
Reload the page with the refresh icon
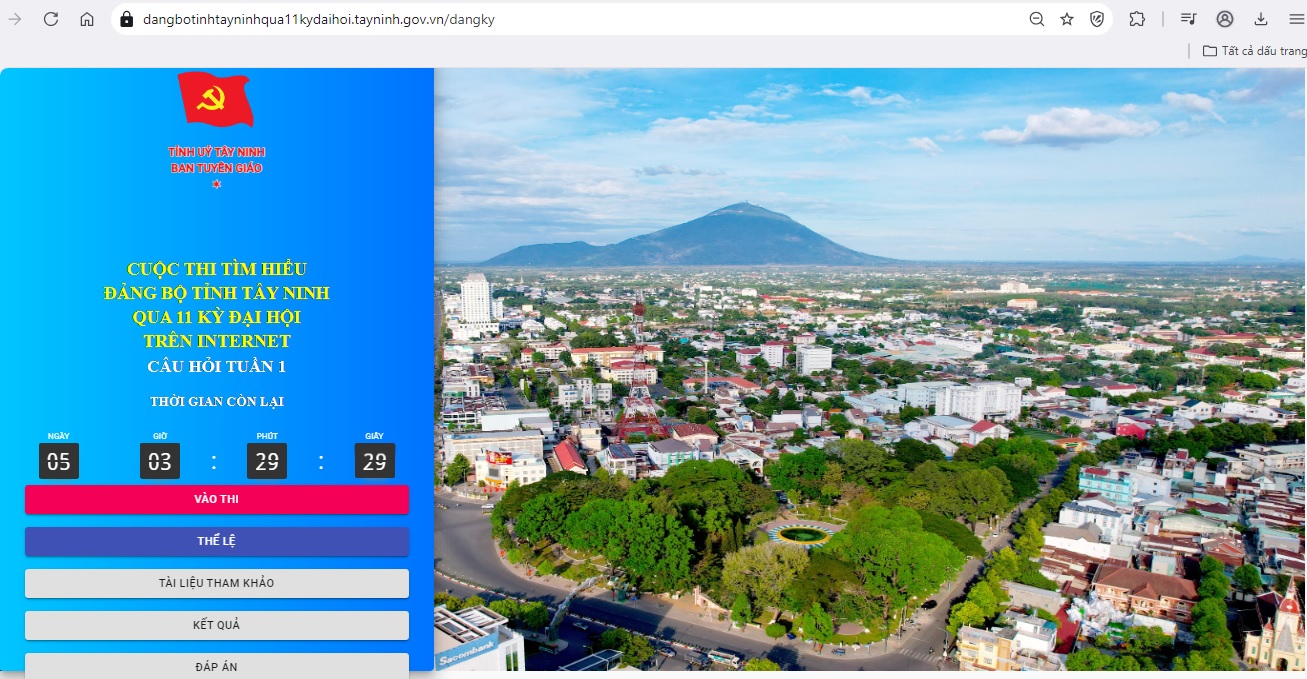pyautogui.click(x=51, y=19)
